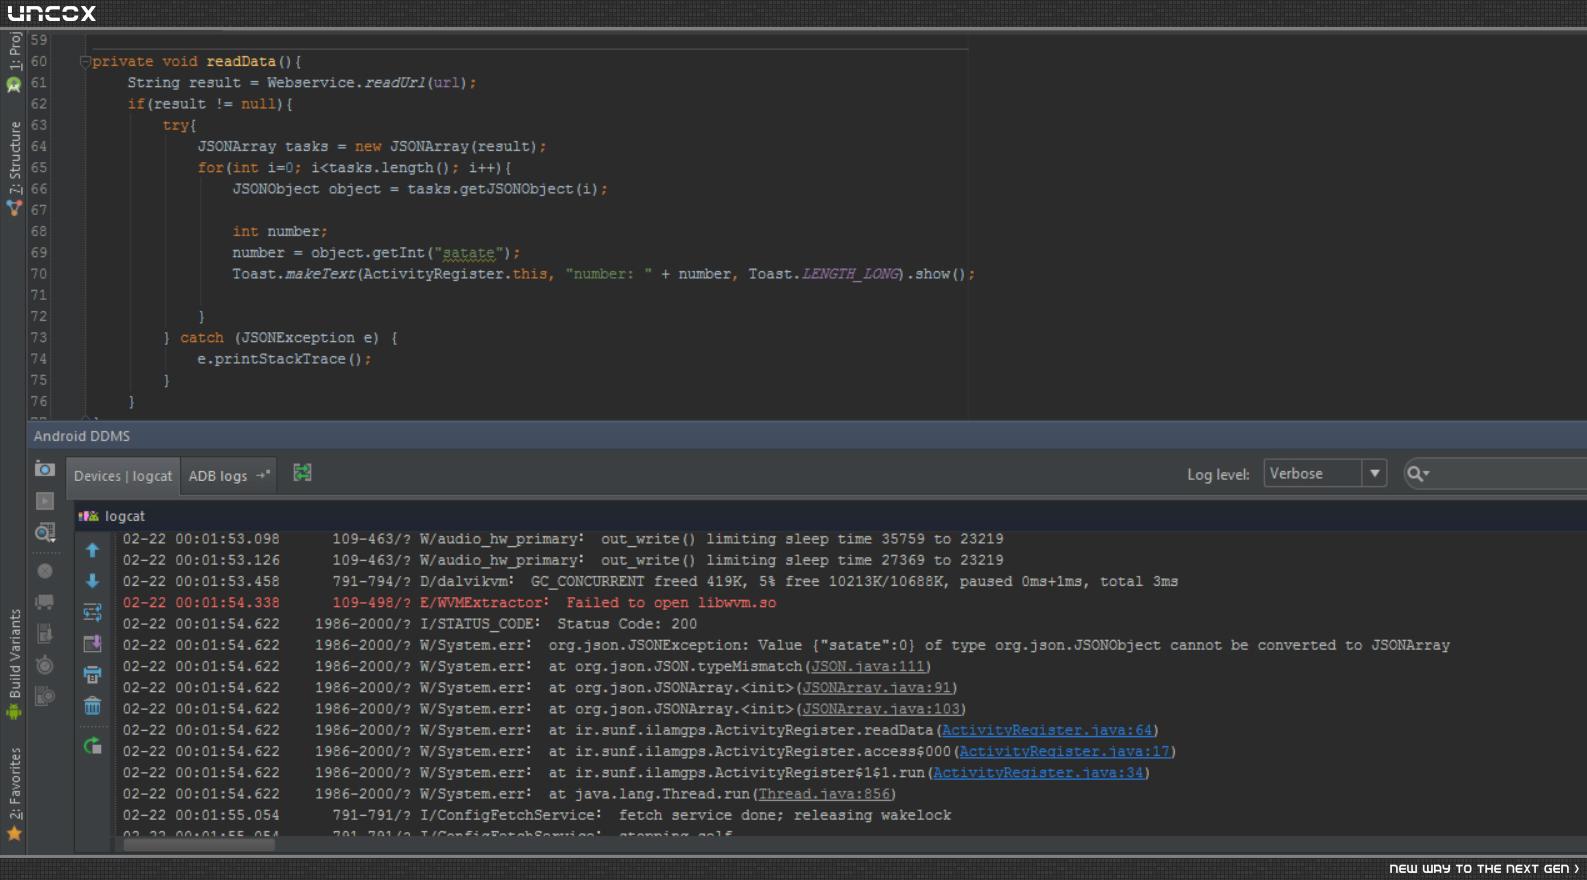Click the Webservice.readUrl(url) code line
Viewport: 1587px width, 880px height.
302,82
